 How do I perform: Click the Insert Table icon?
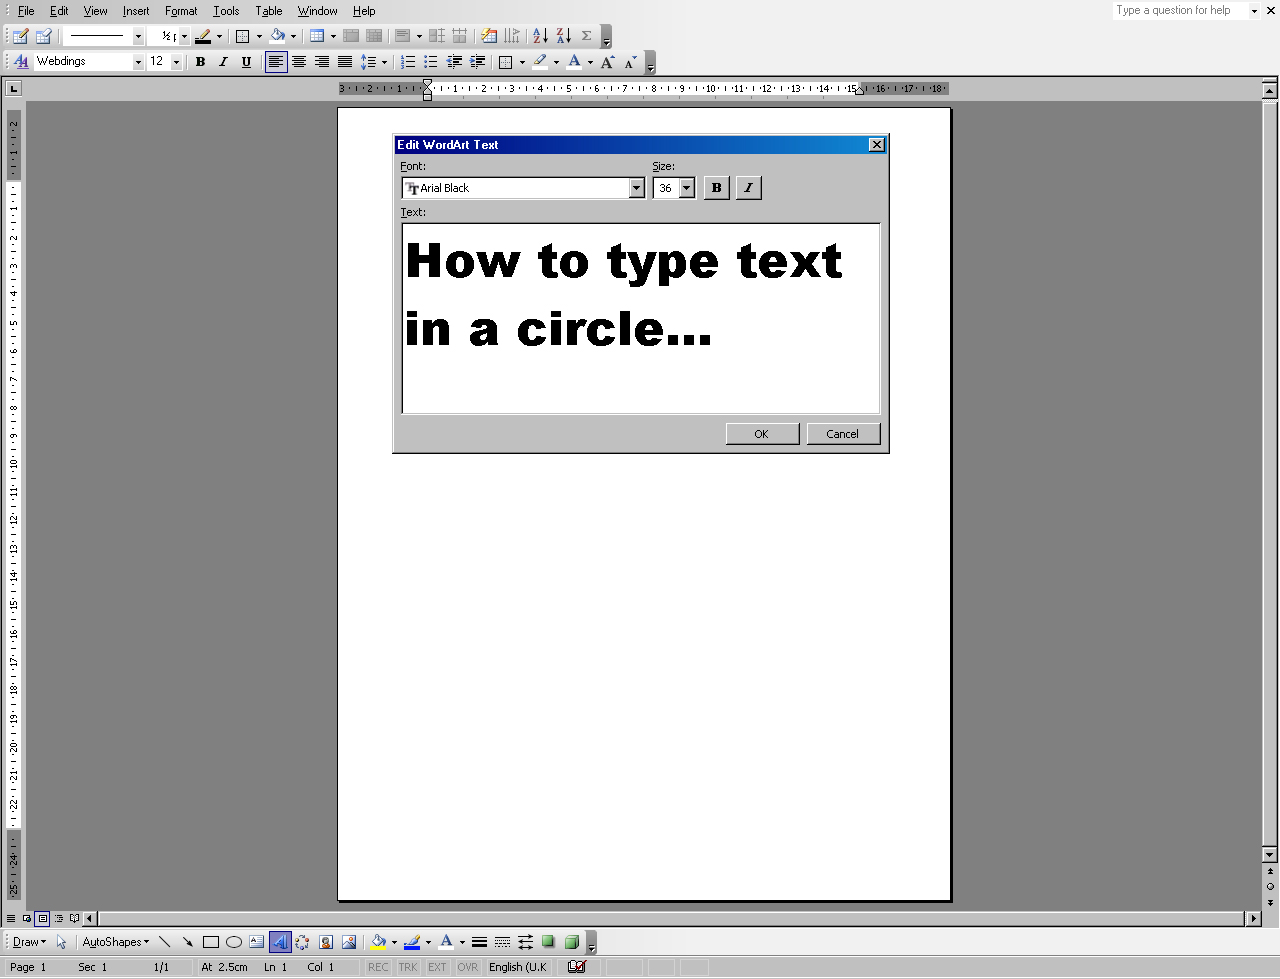(x=317, y=36)
